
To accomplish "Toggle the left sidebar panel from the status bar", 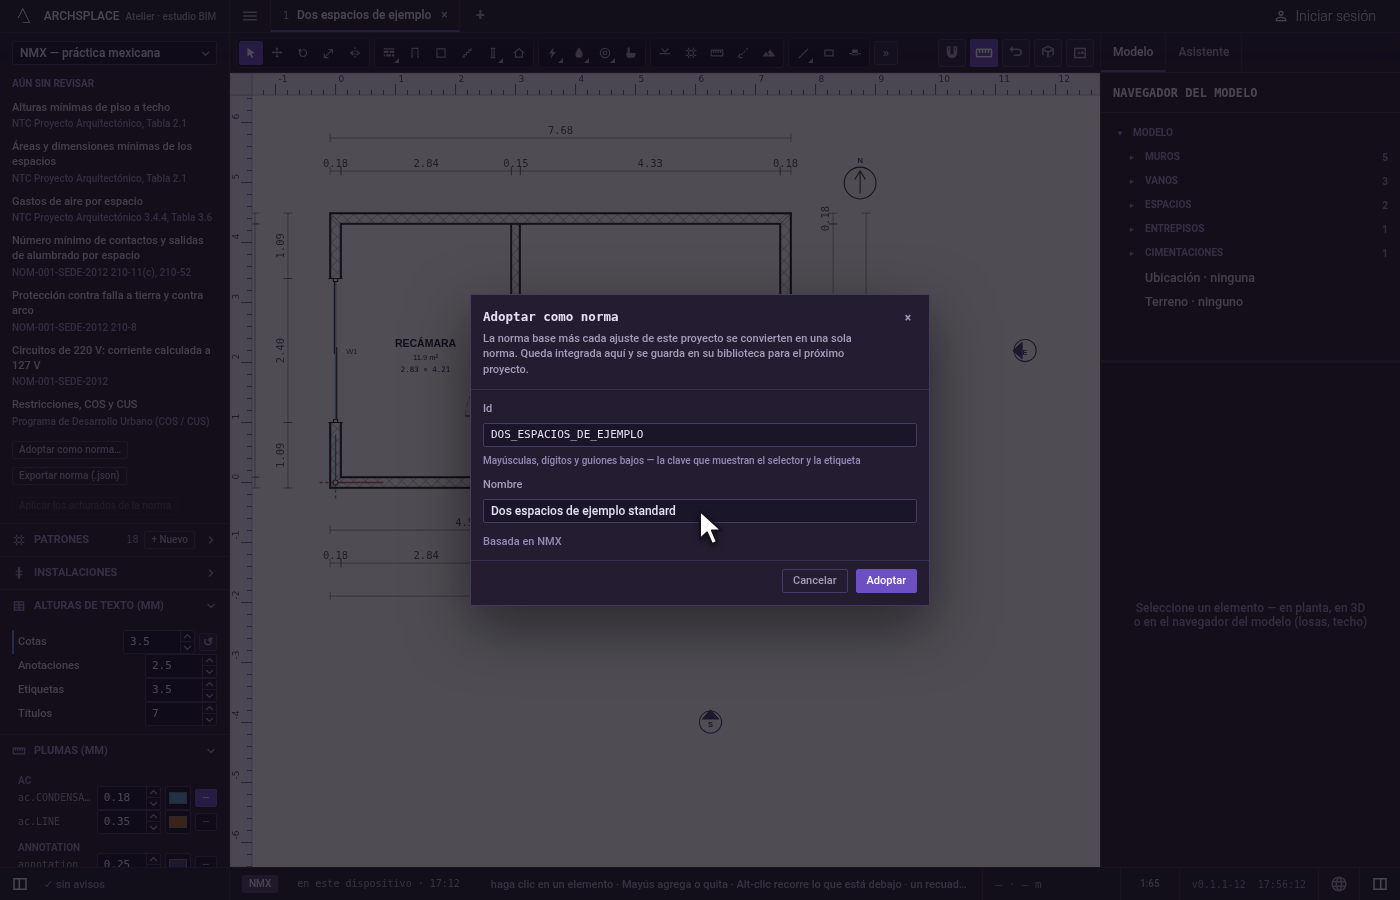I will click(x=19, y=884).
